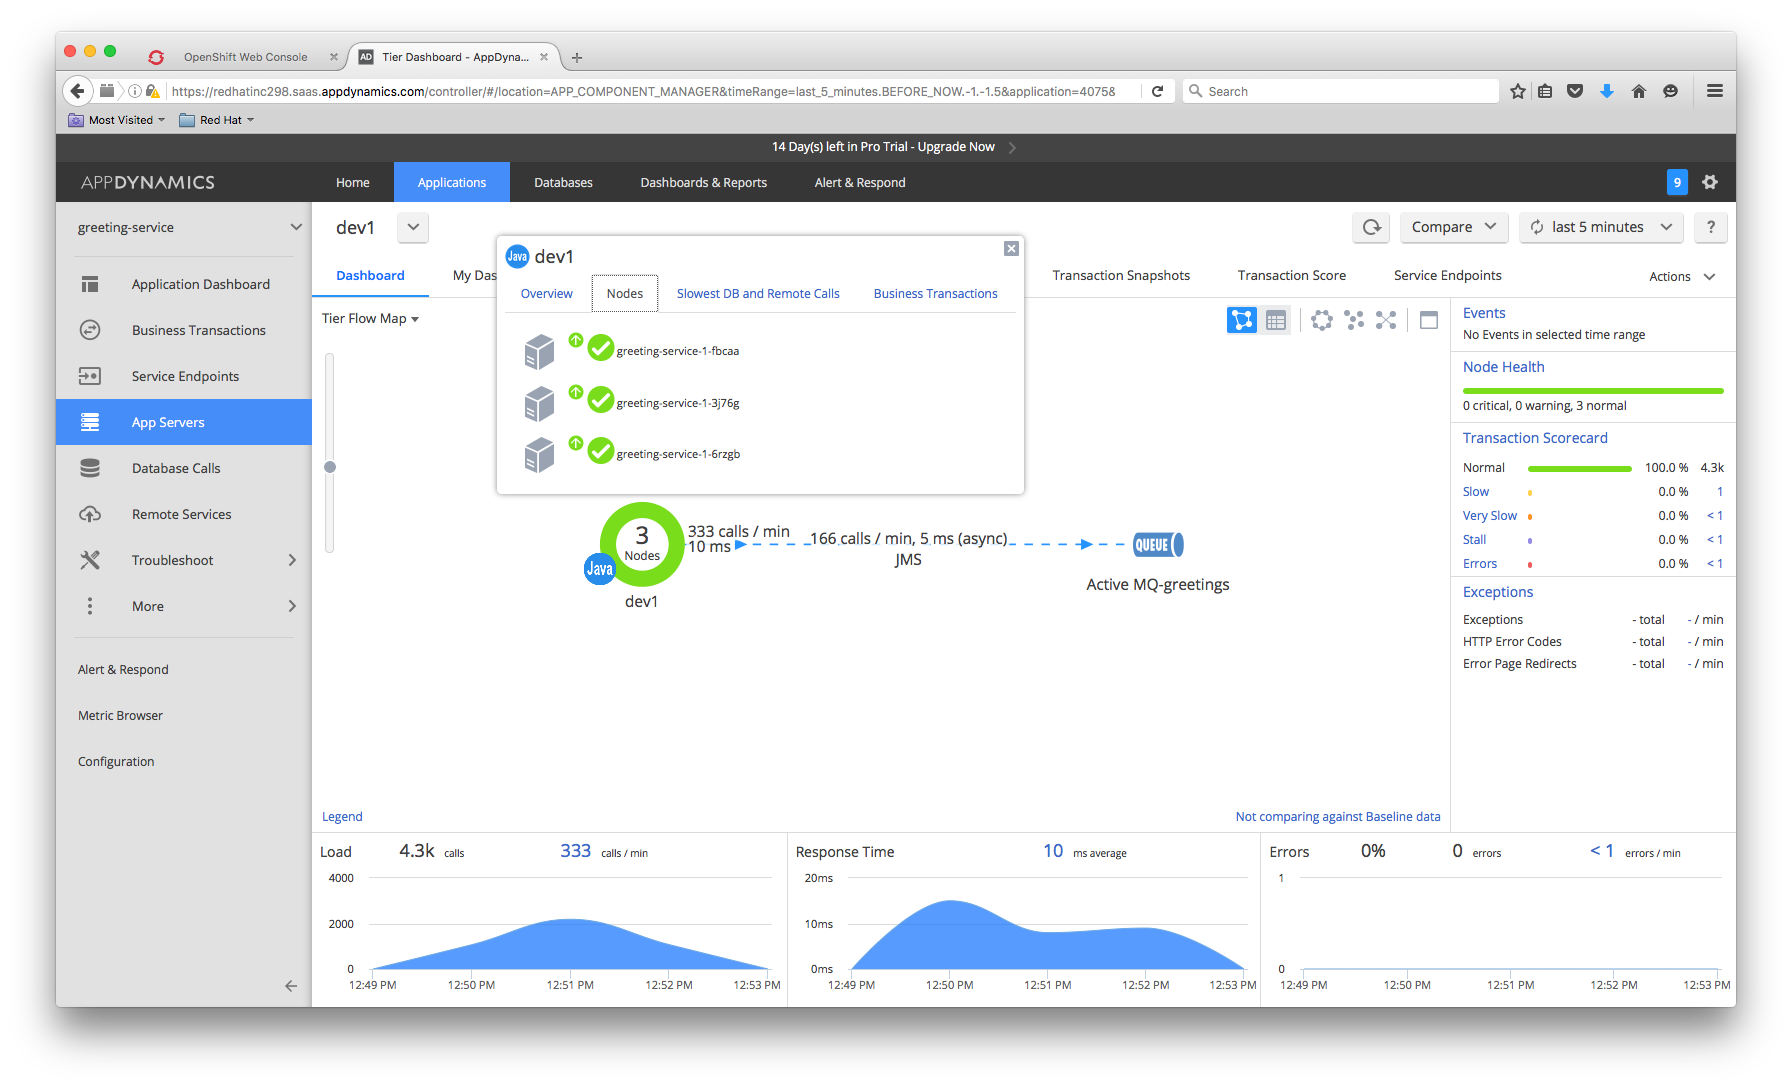
Task: Click the browser bookmark star icon
Action: click(1518, 91)
